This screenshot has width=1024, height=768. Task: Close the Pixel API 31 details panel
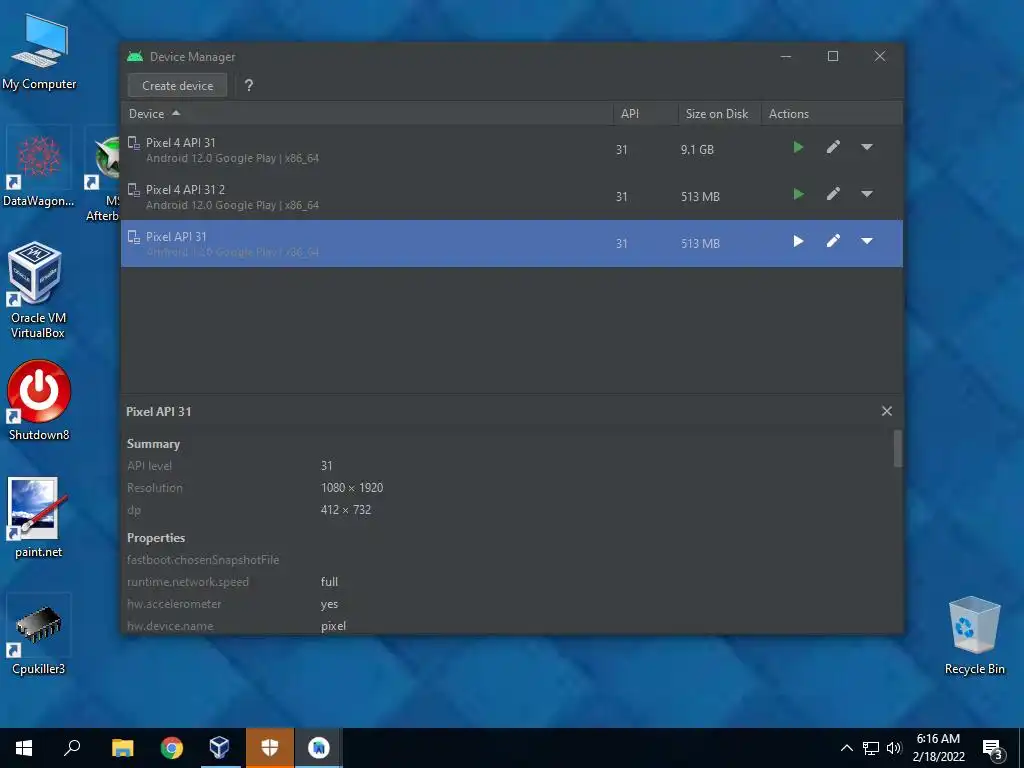(x=886, y=411)
